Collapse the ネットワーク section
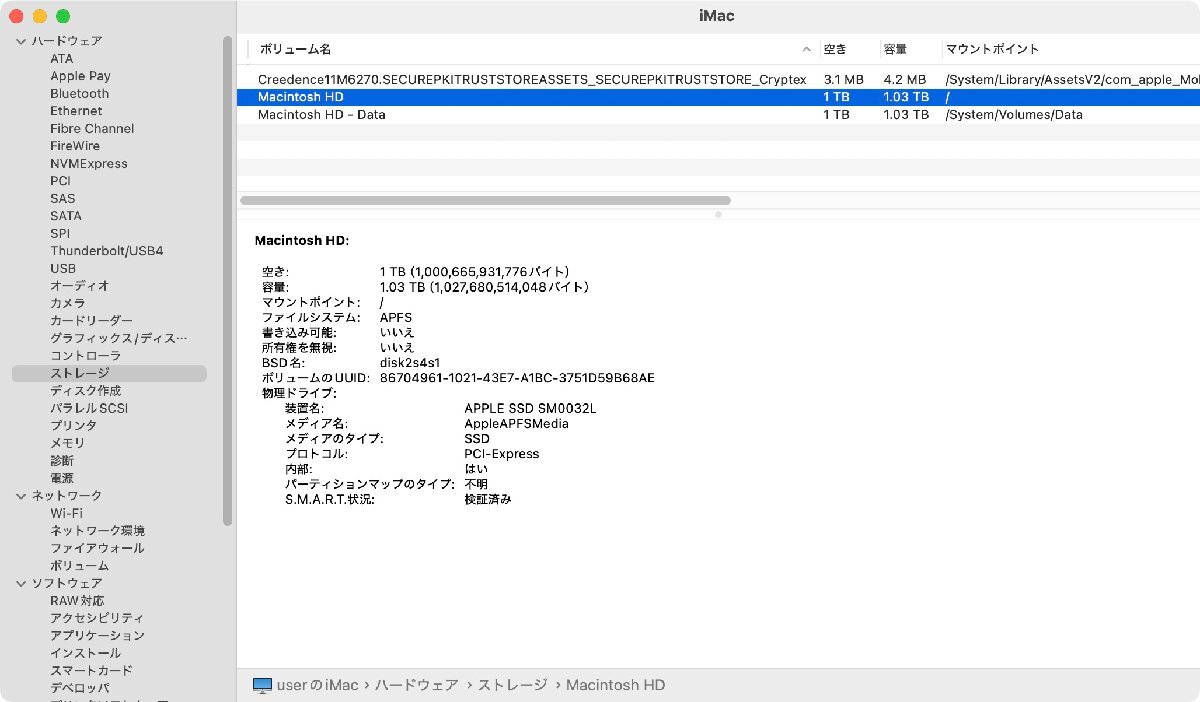 [21, 495]
